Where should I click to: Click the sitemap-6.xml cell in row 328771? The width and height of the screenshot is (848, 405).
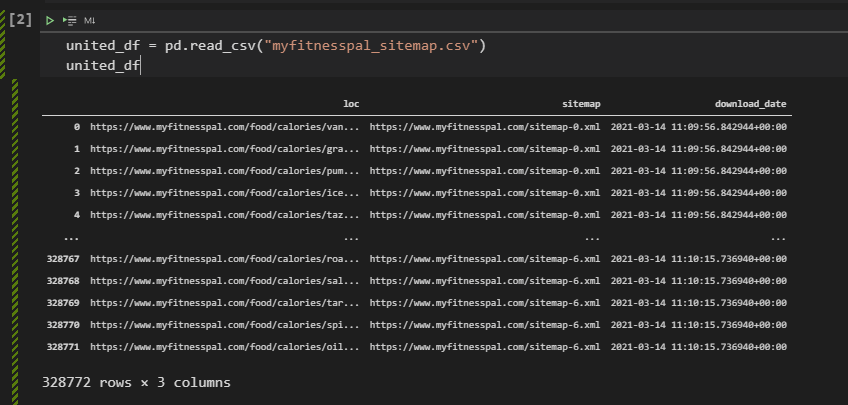[485, 347]
